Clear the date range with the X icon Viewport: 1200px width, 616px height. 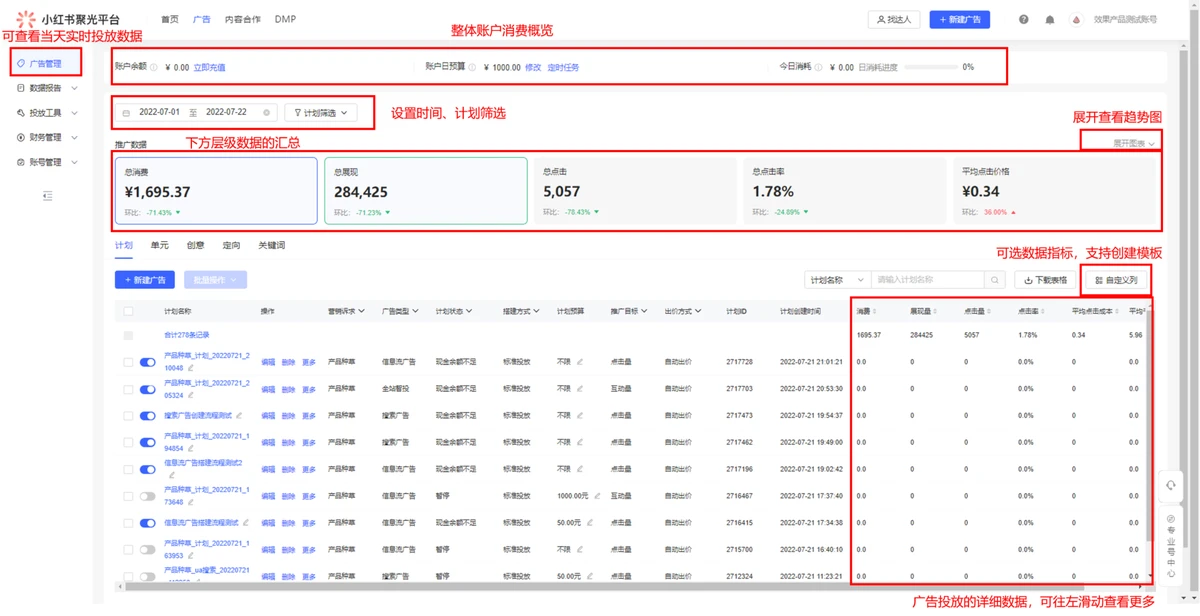267,113
